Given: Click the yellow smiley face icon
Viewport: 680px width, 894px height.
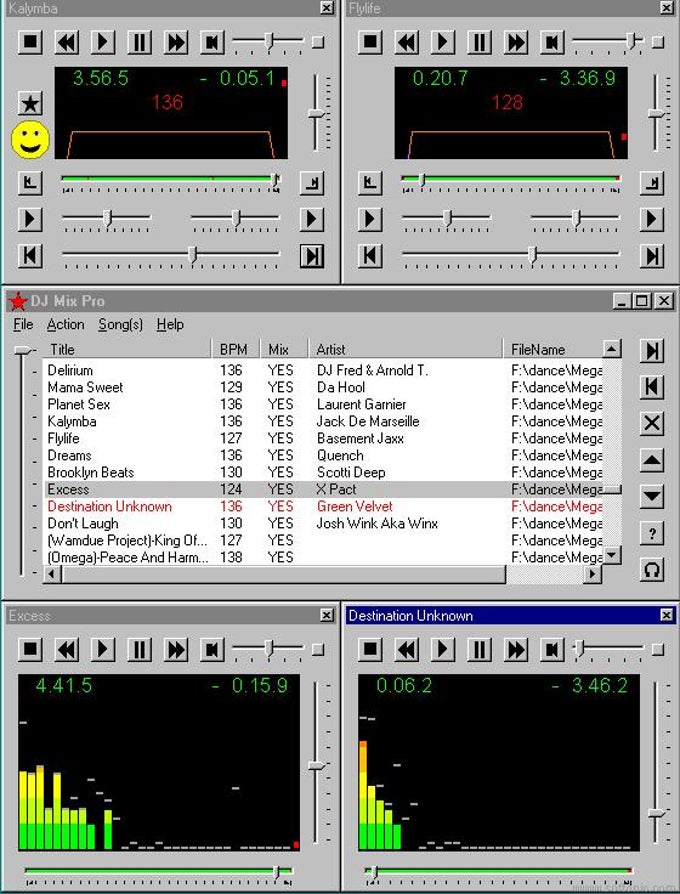Looking at the screenshot, I should coord(30,140).
